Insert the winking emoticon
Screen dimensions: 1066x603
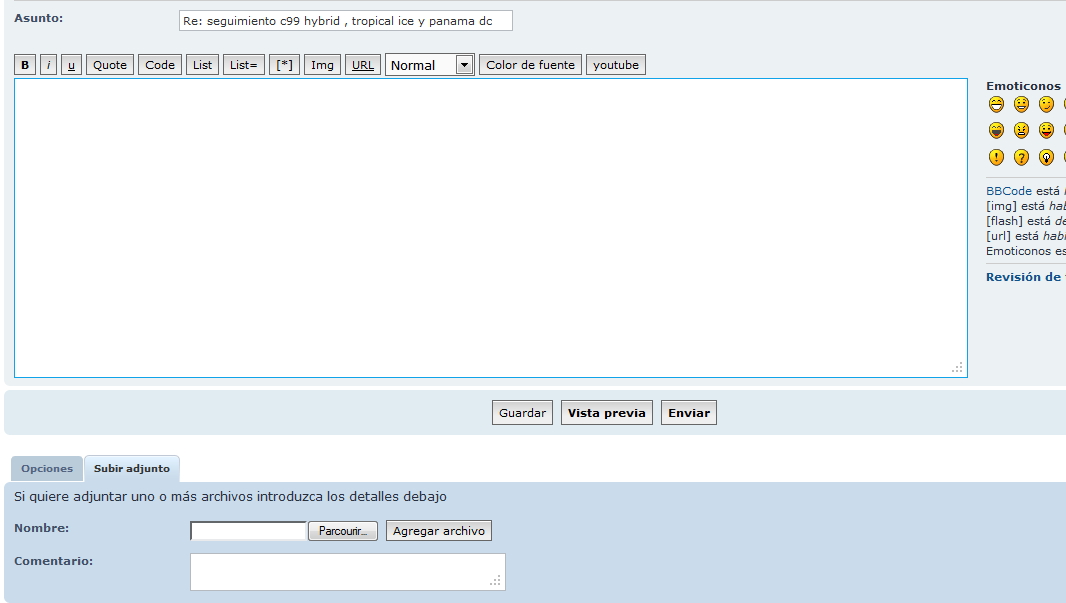pos(1046,104)
